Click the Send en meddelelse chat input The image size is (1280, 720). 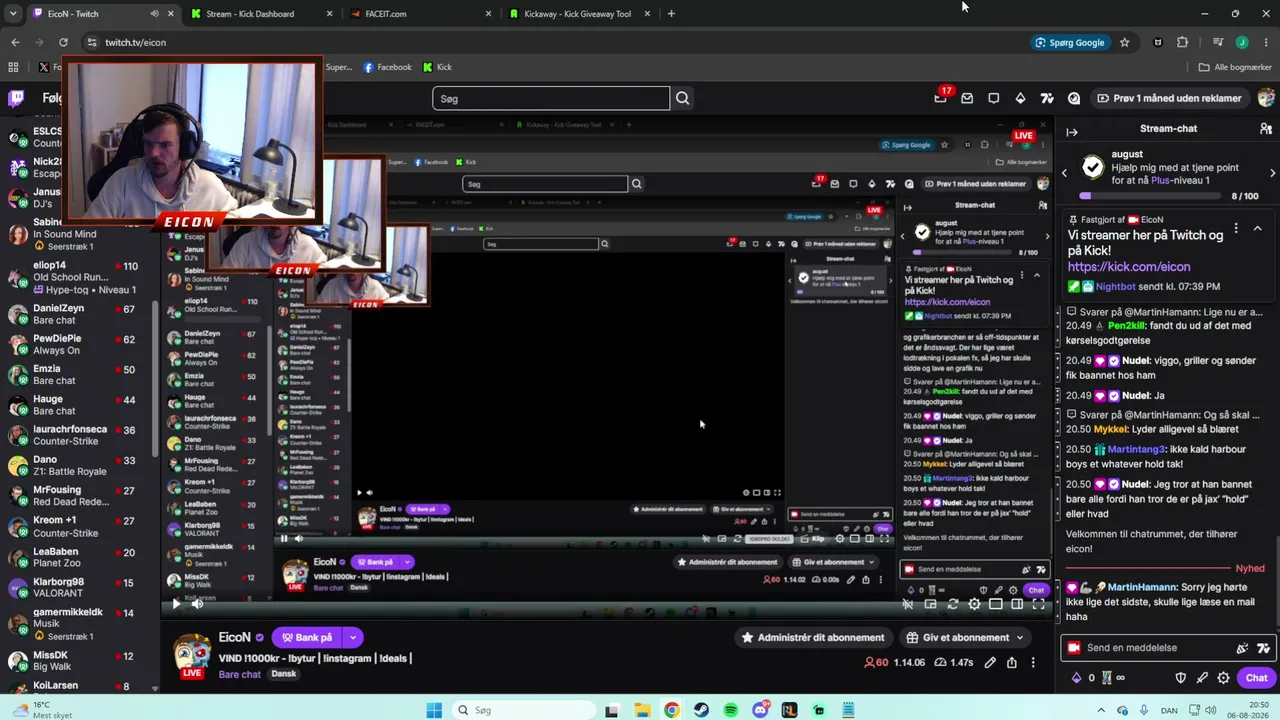[x=1150, y=648]
